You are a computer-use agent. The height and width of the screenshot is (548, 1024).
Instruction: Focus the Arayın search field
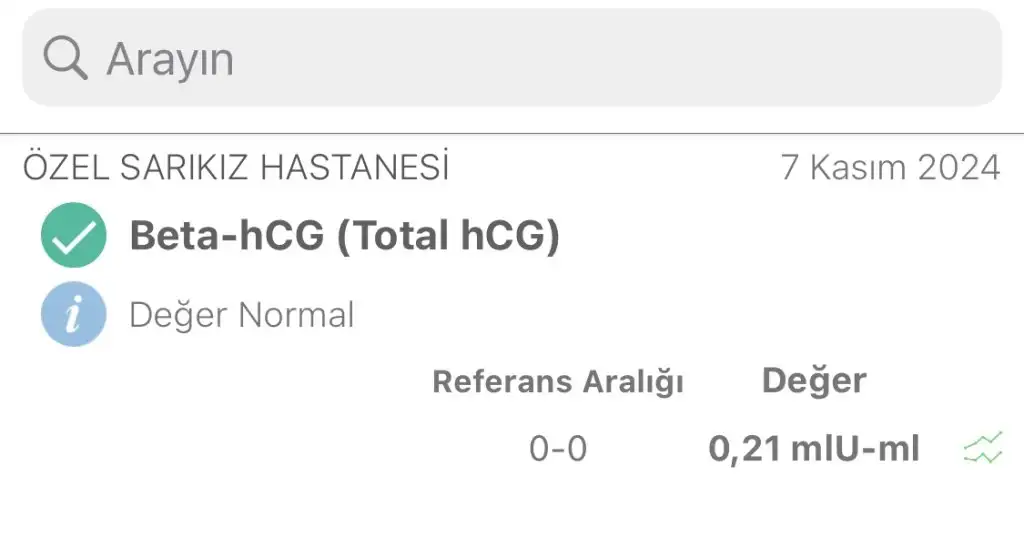tap(512, 57)
